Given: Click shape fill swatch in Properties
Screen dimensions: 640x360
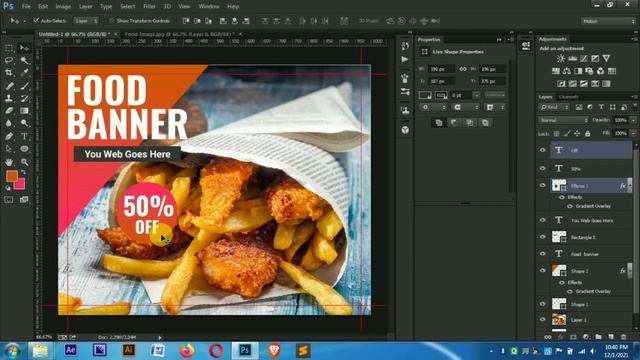Looking at the screenshot, I should tap(425, 95).
